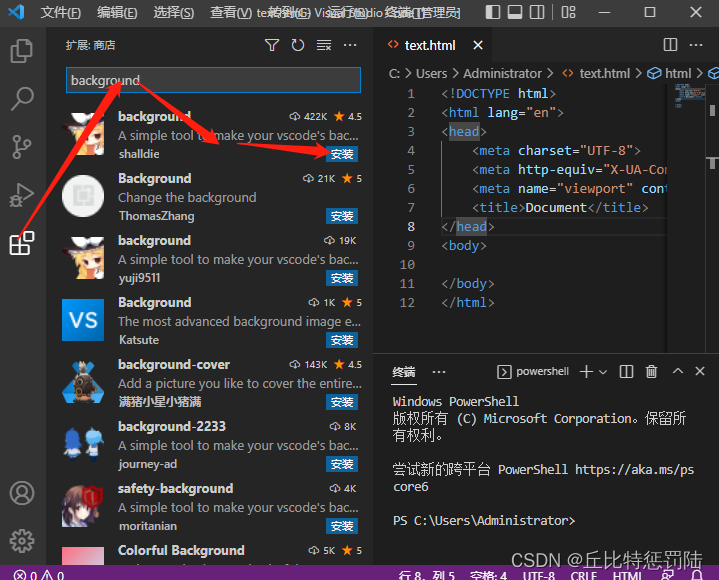Image resolution: width=719 pixels, height=580 pixels.
Task: Open terminal launch profile dropdown arrow
Action: point(603,371)
